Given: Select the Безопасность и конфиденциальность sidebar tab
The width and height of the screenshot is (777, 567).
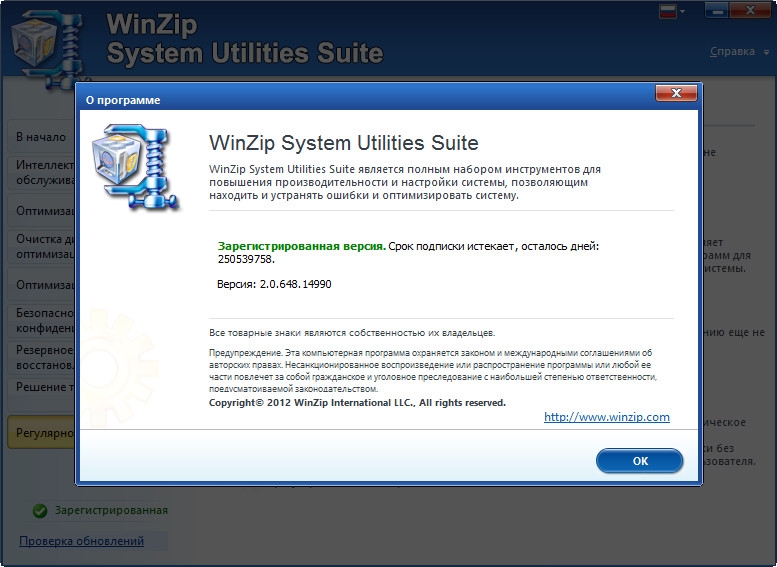Looking at the screenshot, I should pos(42,321).
